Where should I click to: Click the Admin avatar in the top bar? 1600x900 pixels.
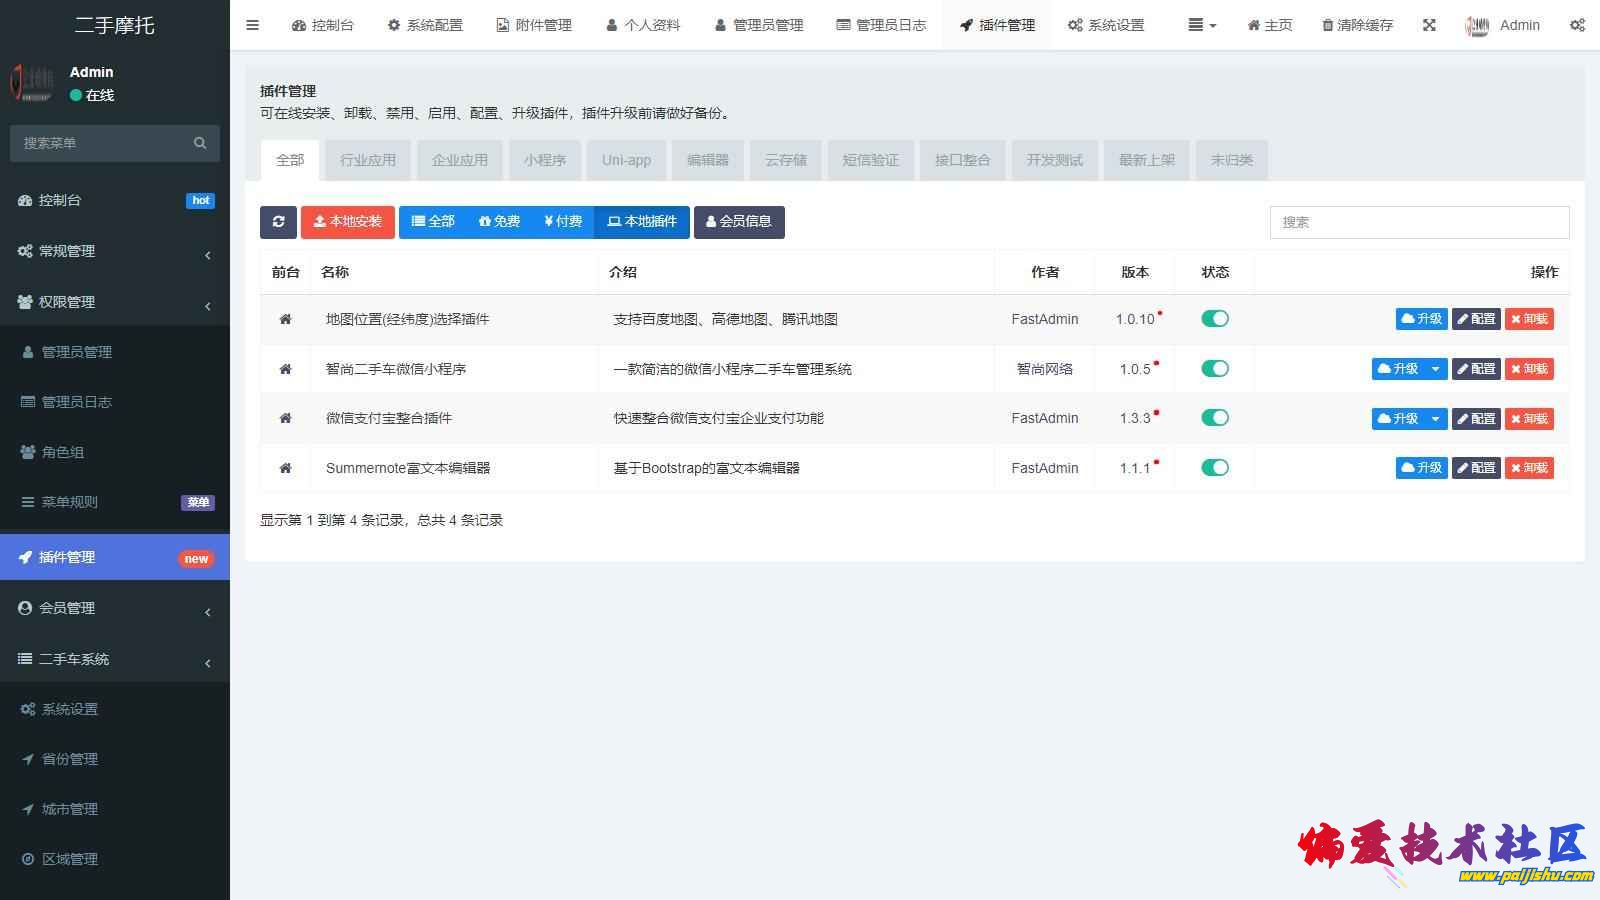pyautogui.click(x=1477, y=26)
